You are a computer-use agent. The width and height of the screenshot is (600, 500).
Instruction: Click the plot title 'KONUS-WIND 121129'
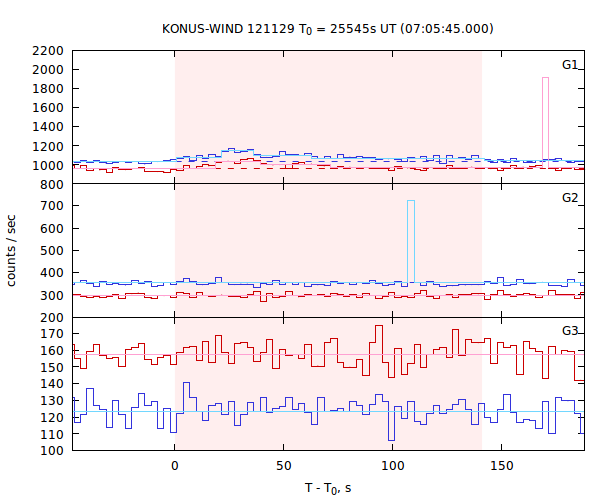coord(228,29)
